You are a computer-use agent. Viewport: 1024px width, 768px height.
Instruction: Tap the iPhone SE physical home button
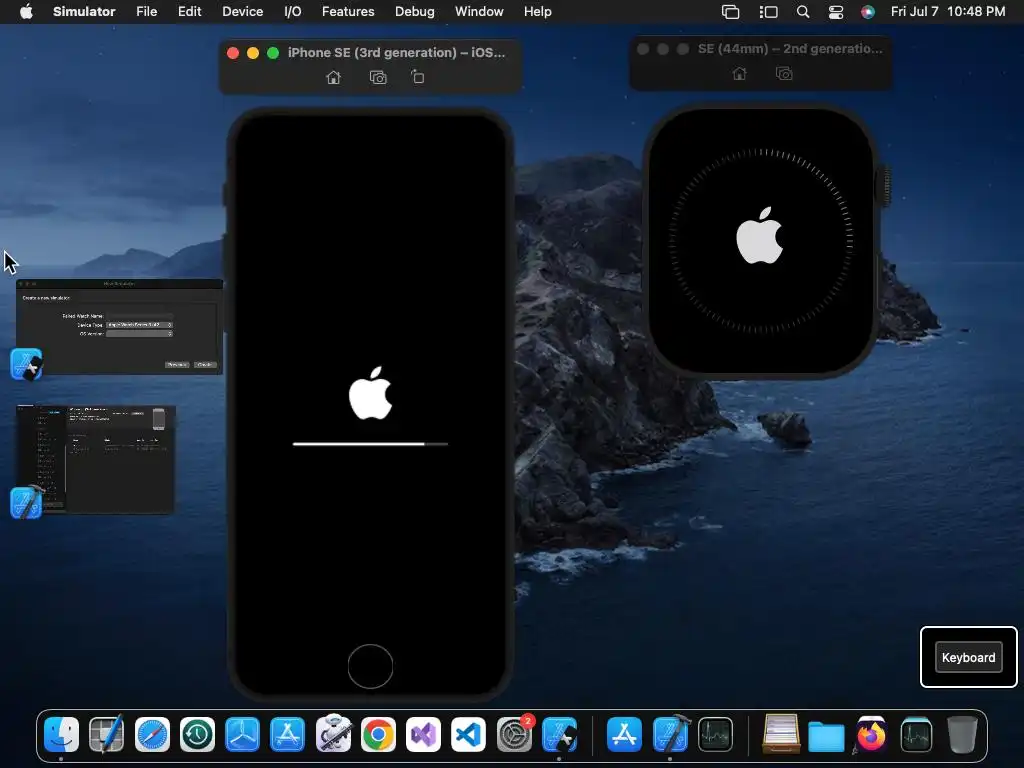(370, 666)
